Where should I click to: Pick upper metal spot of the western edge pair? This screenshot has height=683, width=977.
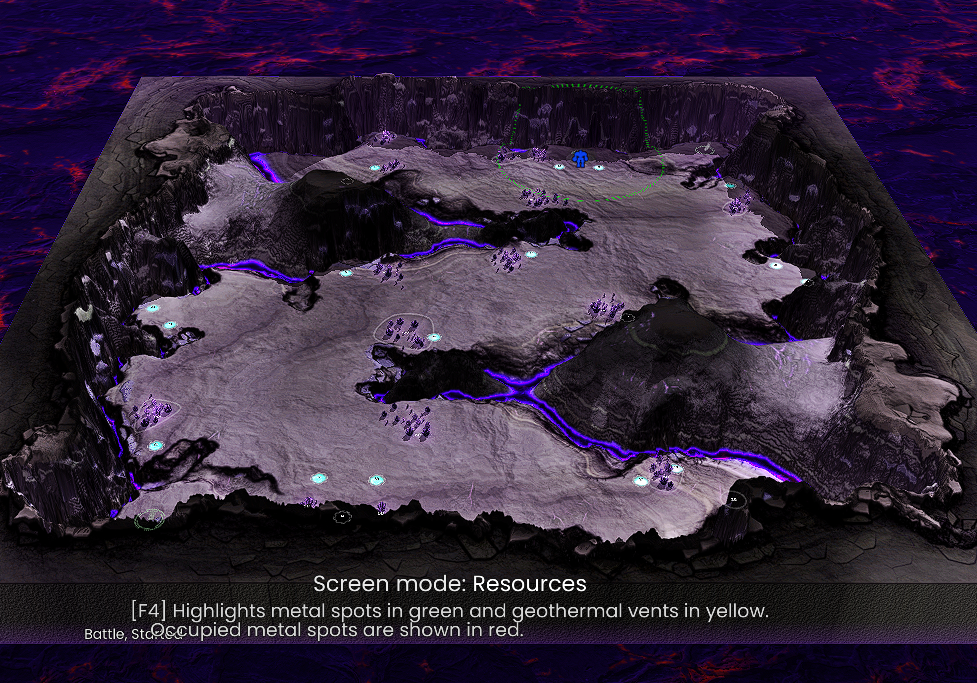[153, 308]
